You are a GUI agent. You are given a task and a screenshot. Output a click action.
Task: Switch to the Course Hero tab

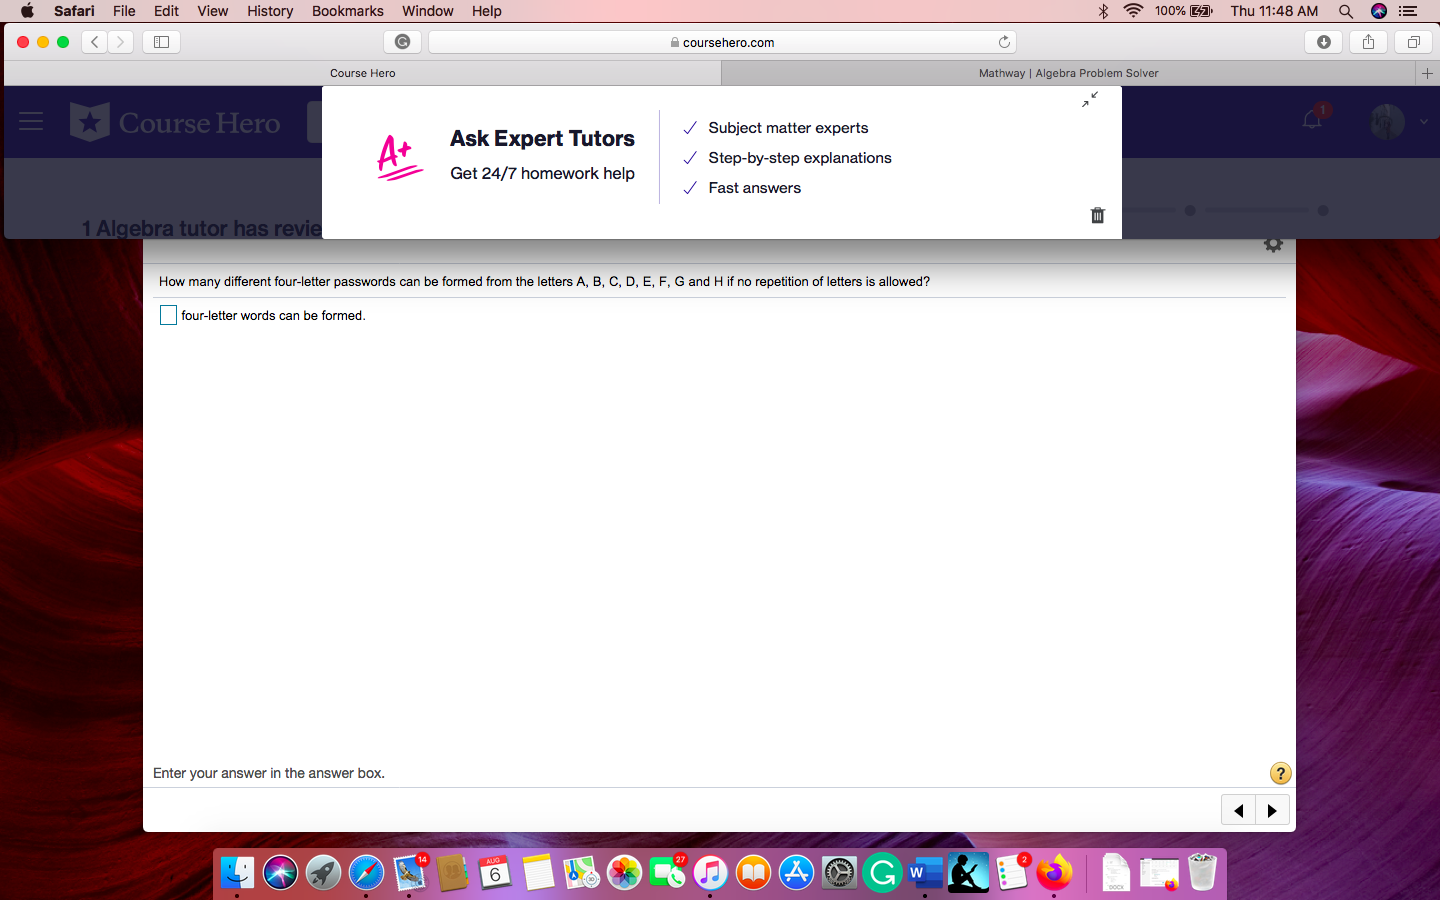click(x=362, y=73)
